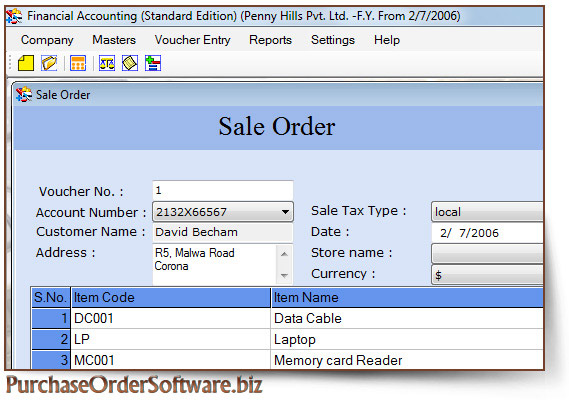Focus the Voucher No. input field
The image size is (569, 400).
coord(222,190)
